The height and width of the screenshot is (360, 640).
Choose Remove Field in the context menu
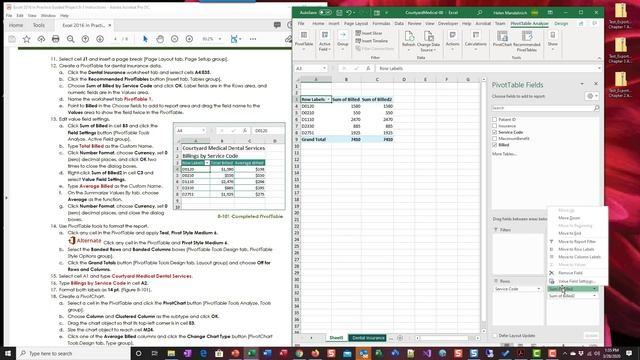tap(570, 273)
